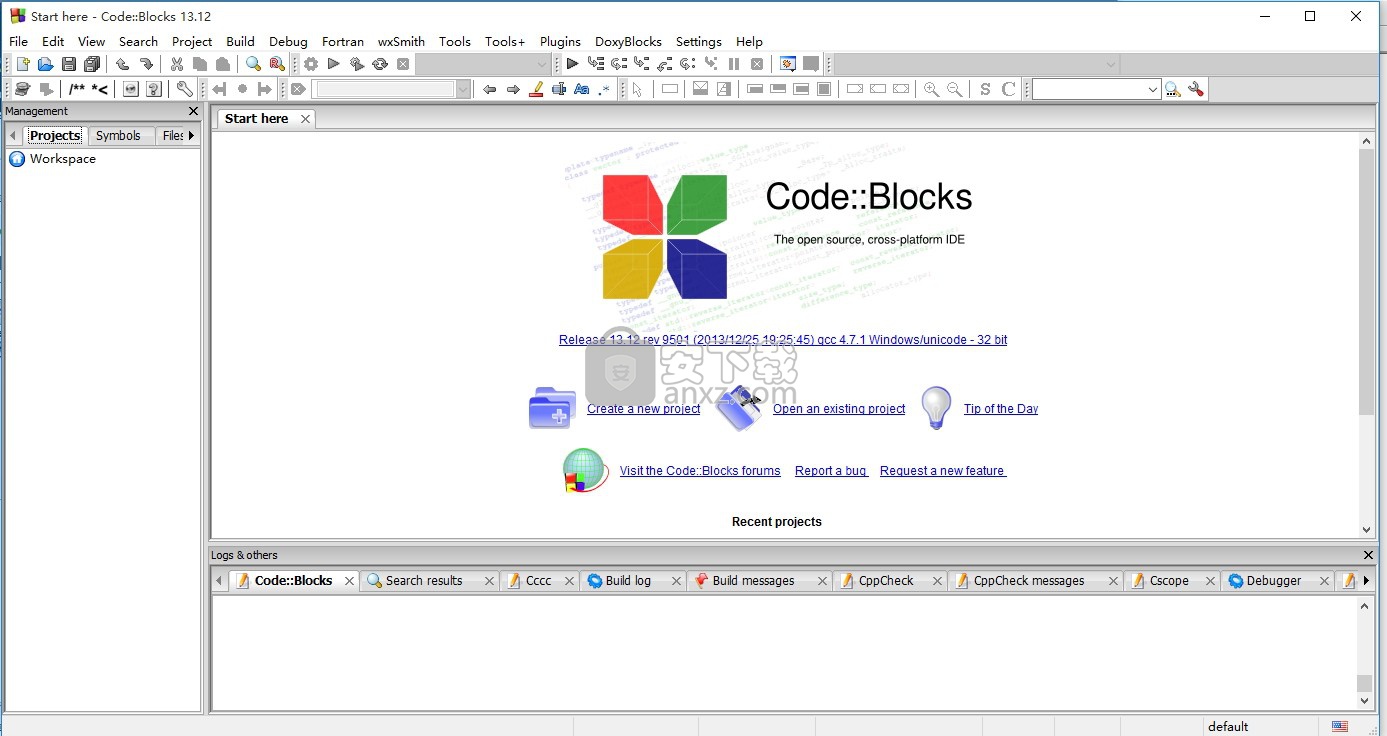Click the Highlight marker icon

tap(536, 89)
